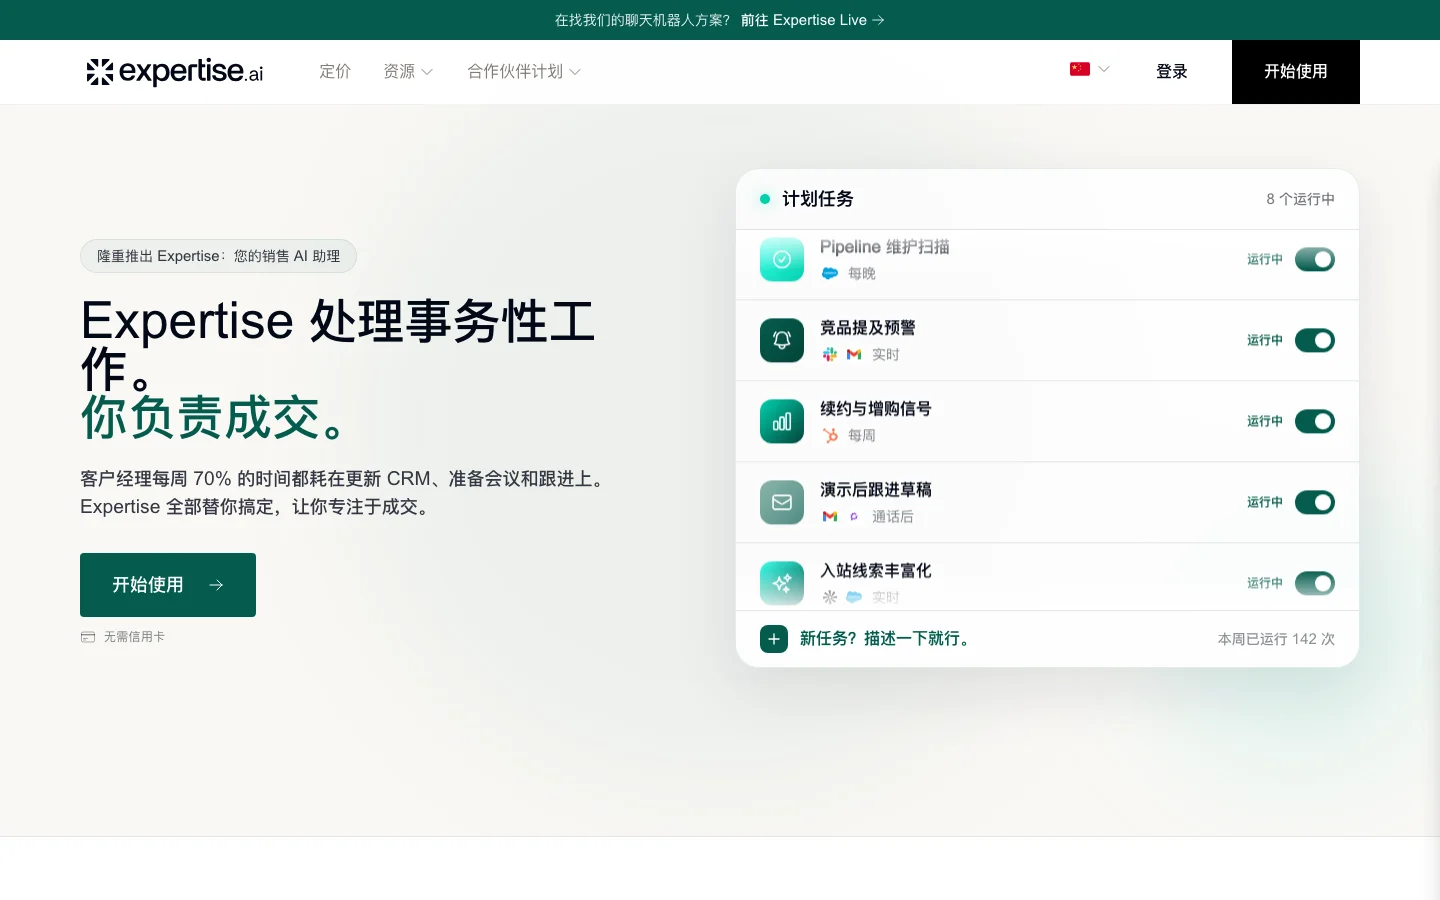This screenshot has width=1440, height=900.
Task: Click 登录 in the header
Action: pos(1172,71)
